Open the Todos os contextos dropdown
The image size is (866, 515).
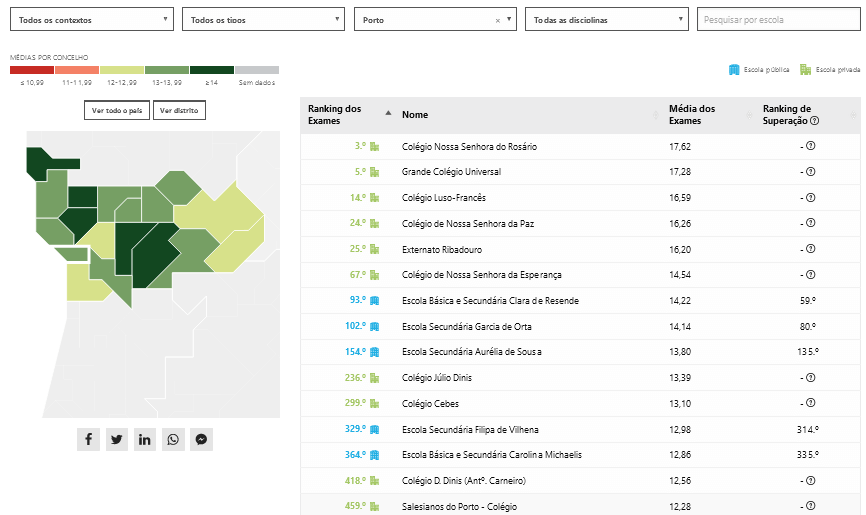point(94,19)
